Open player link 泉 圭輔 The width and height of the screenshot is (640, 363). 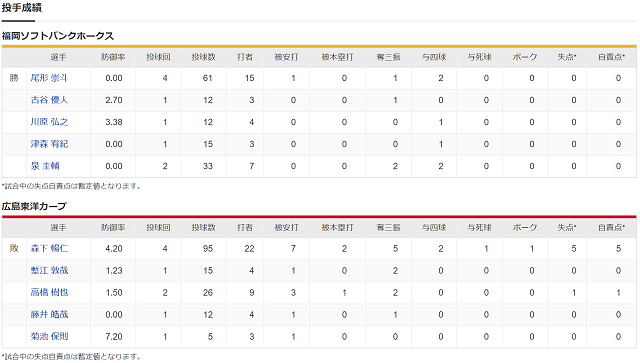(45, 166)
